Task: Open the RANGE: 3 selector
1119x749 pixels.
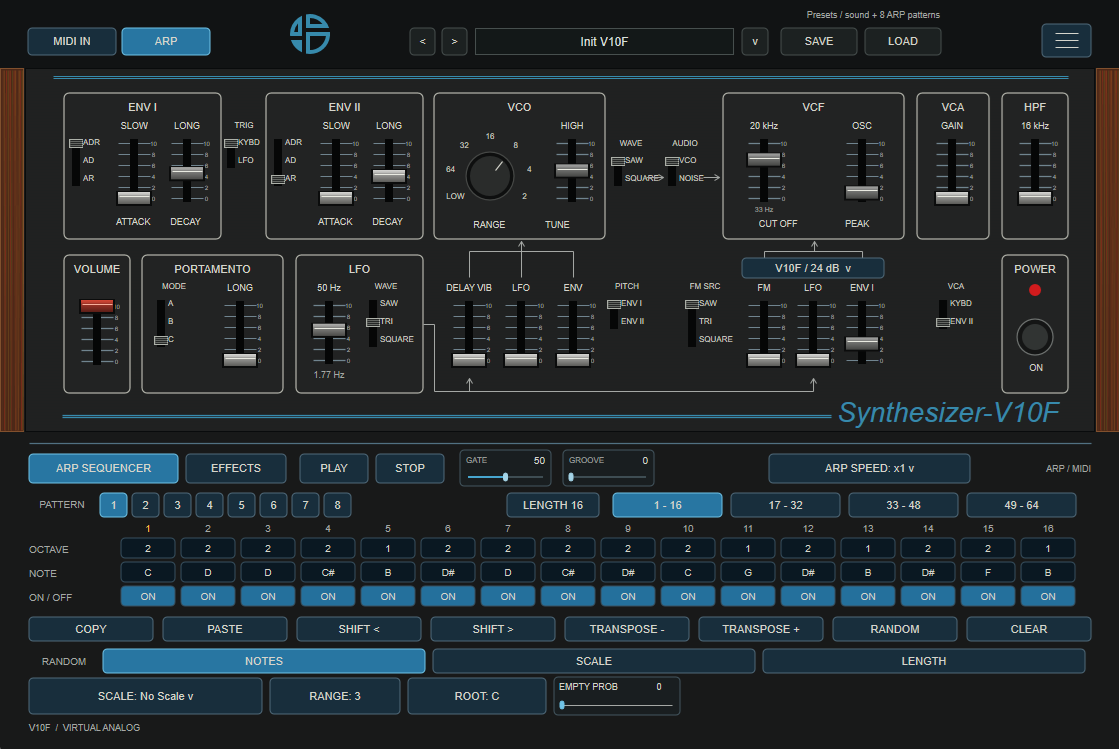Action: [335, 696]
